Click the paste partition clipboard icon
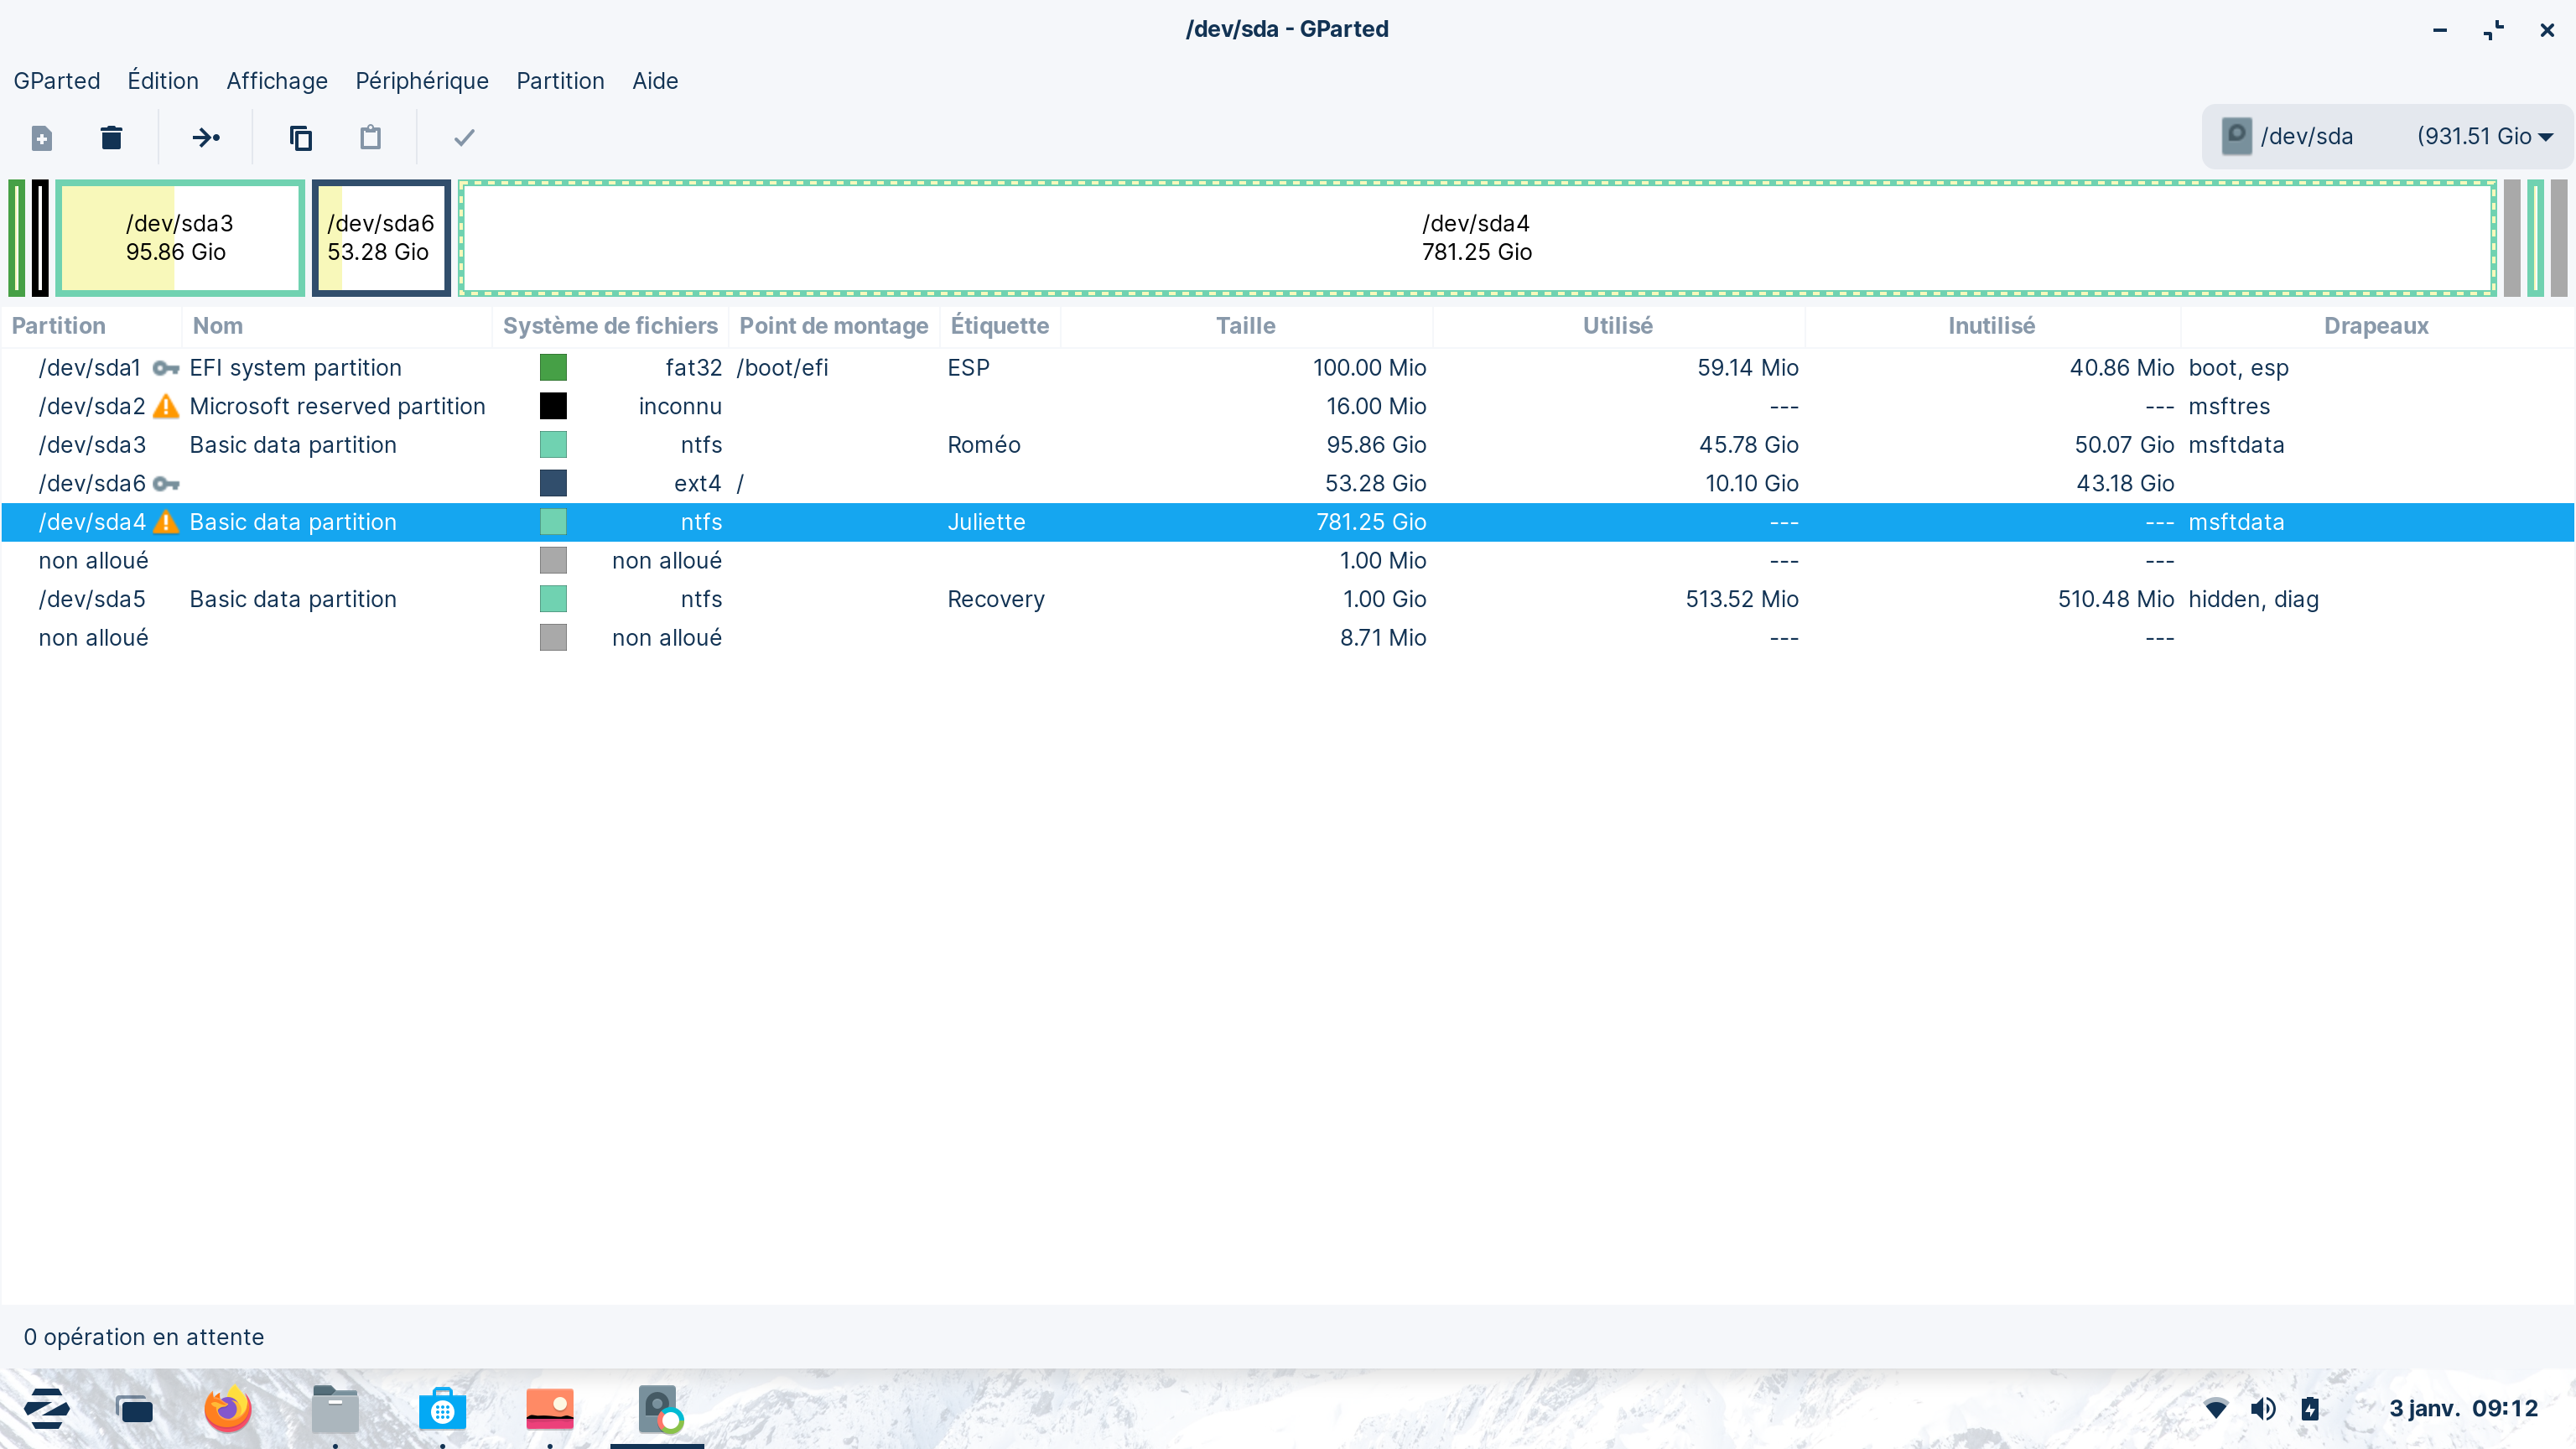Viewport: 2576px width, 1449px height. pyautogui.click(x=370, y=138)
